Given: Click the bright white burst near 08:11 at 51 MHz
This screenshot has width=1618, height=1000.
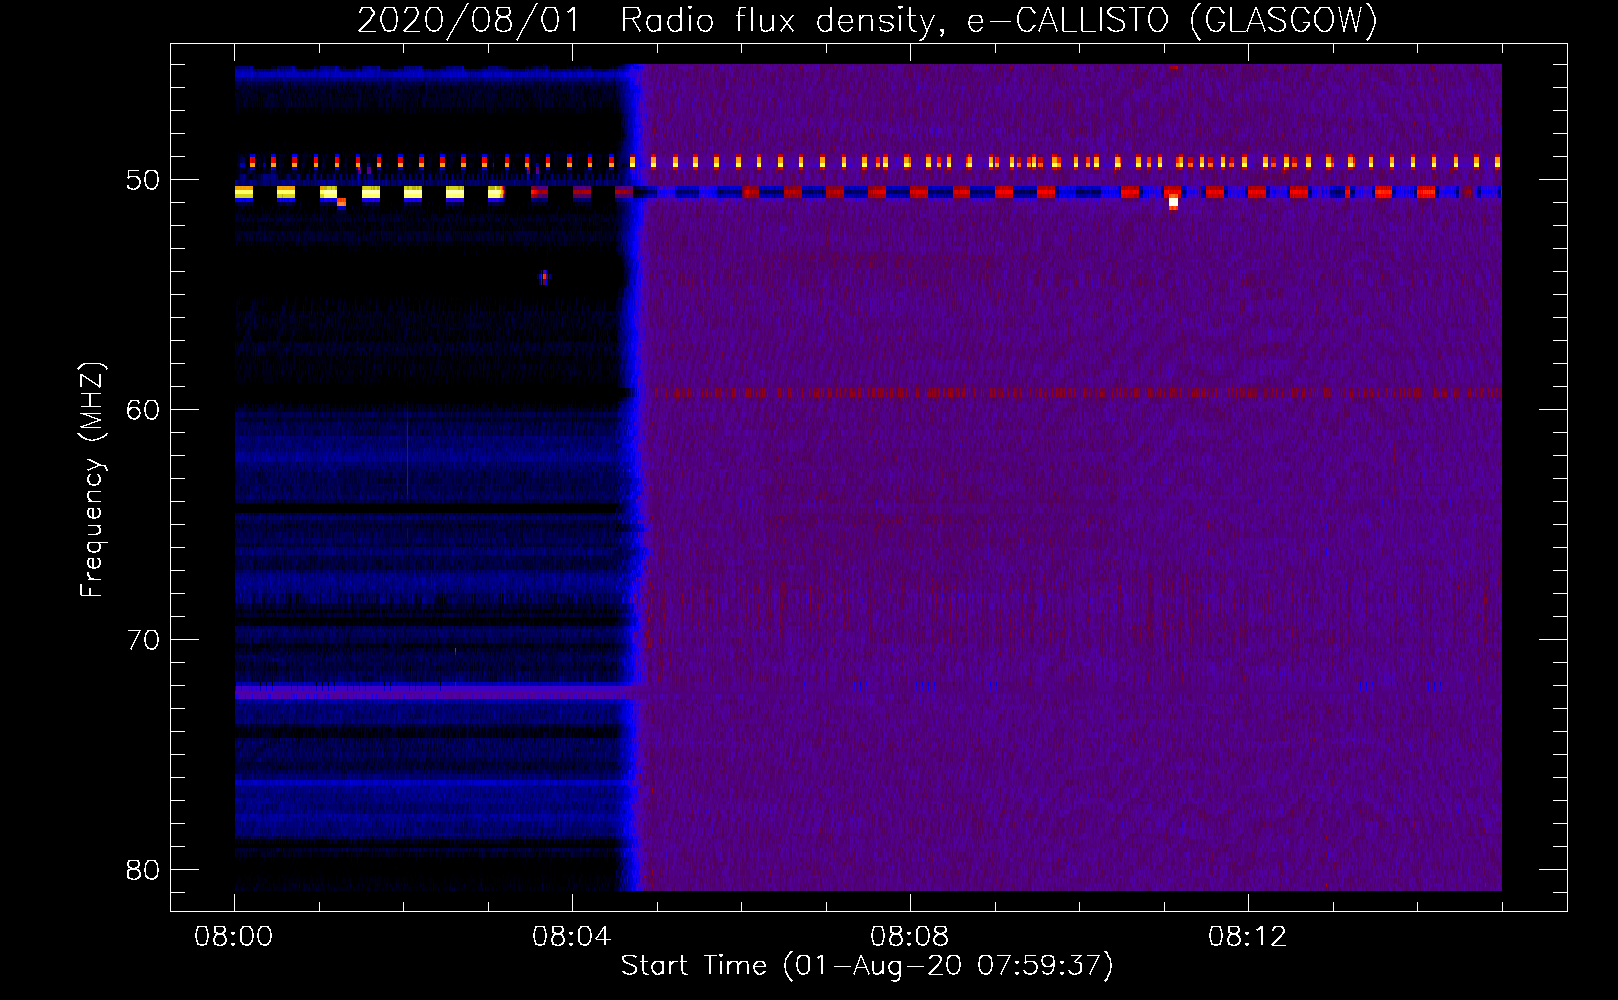Looking at the screenshot, I should coord(1173,202).
